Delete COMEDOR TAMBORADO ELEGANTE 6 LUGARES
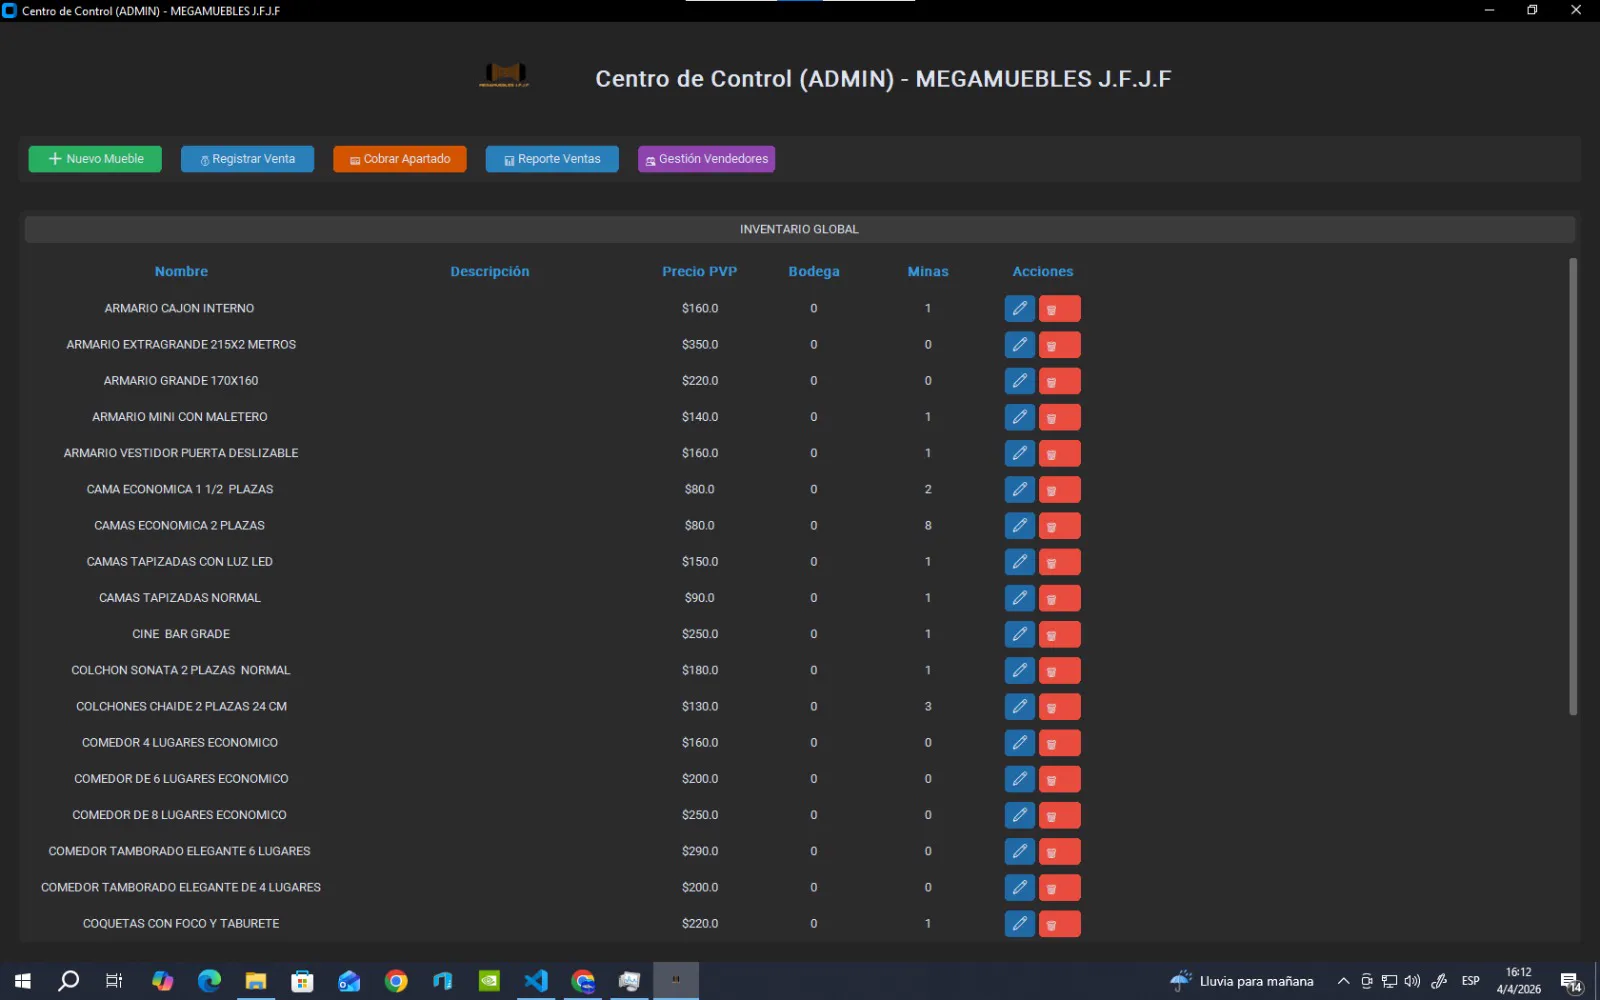The width and height of the screenshot is (1600, 1000). [1060, 851]
